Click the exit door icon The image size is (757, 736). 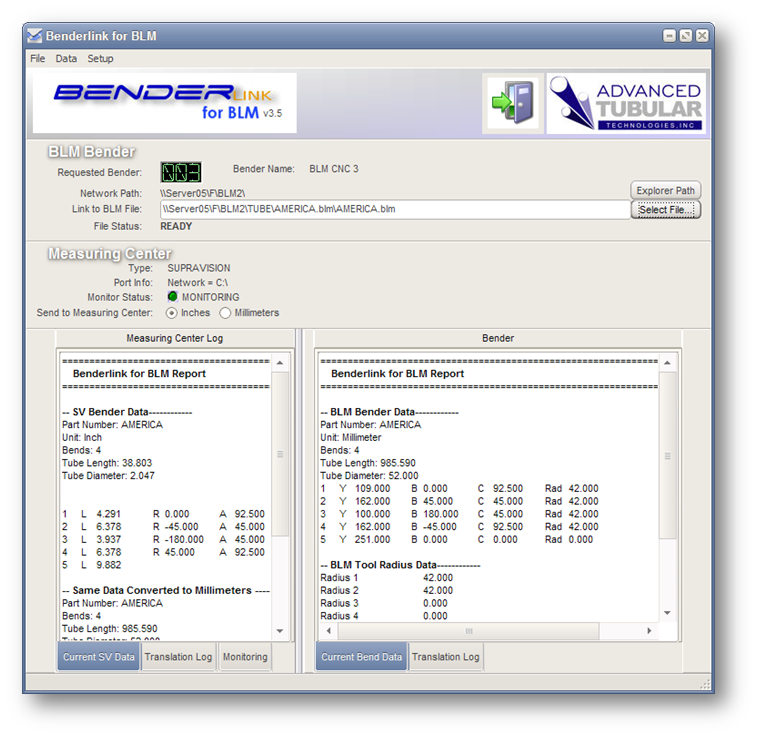coord(512,104)
